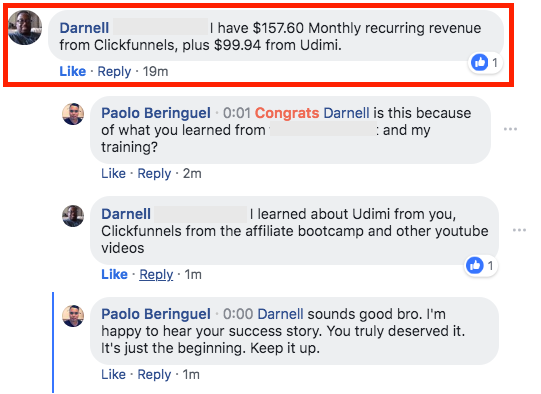541x394 pixels.
Task: Click the 19m timestamp on the top comment
Action: (155, 71)
